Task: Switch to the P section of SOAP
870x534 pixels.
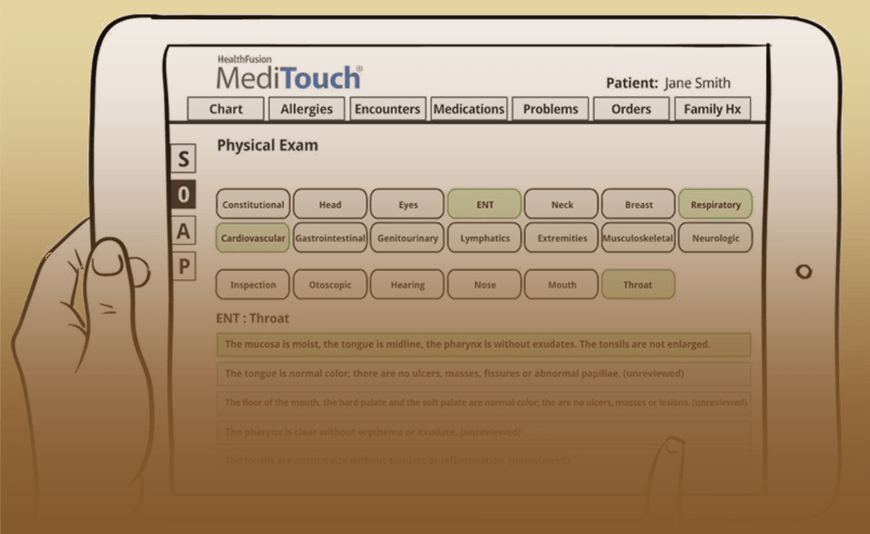Action: click(184, 266)
